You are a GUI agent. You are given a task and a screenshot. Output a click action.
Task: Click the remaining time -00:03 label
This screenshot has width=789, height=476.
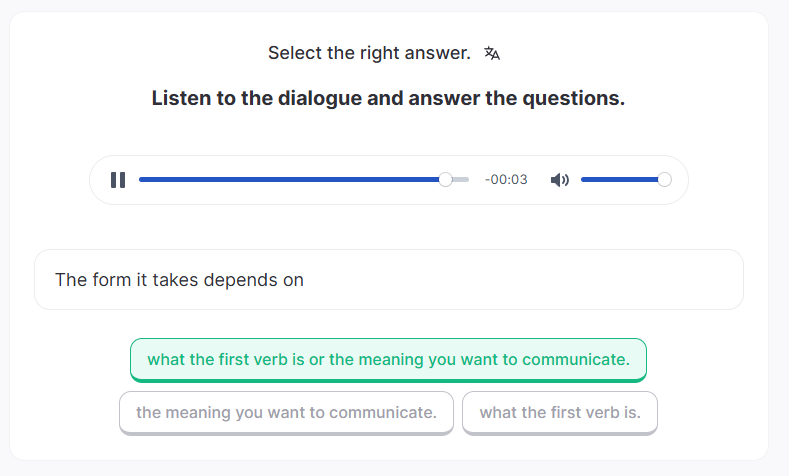[506, 180]
